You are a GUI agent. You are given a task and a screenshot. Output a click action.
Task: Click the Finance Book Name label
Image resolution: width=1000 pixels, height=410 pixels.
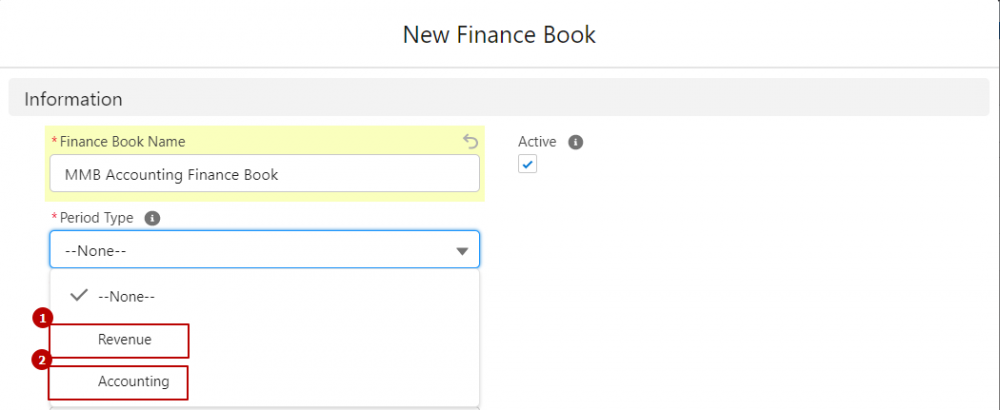coord(122,142)
